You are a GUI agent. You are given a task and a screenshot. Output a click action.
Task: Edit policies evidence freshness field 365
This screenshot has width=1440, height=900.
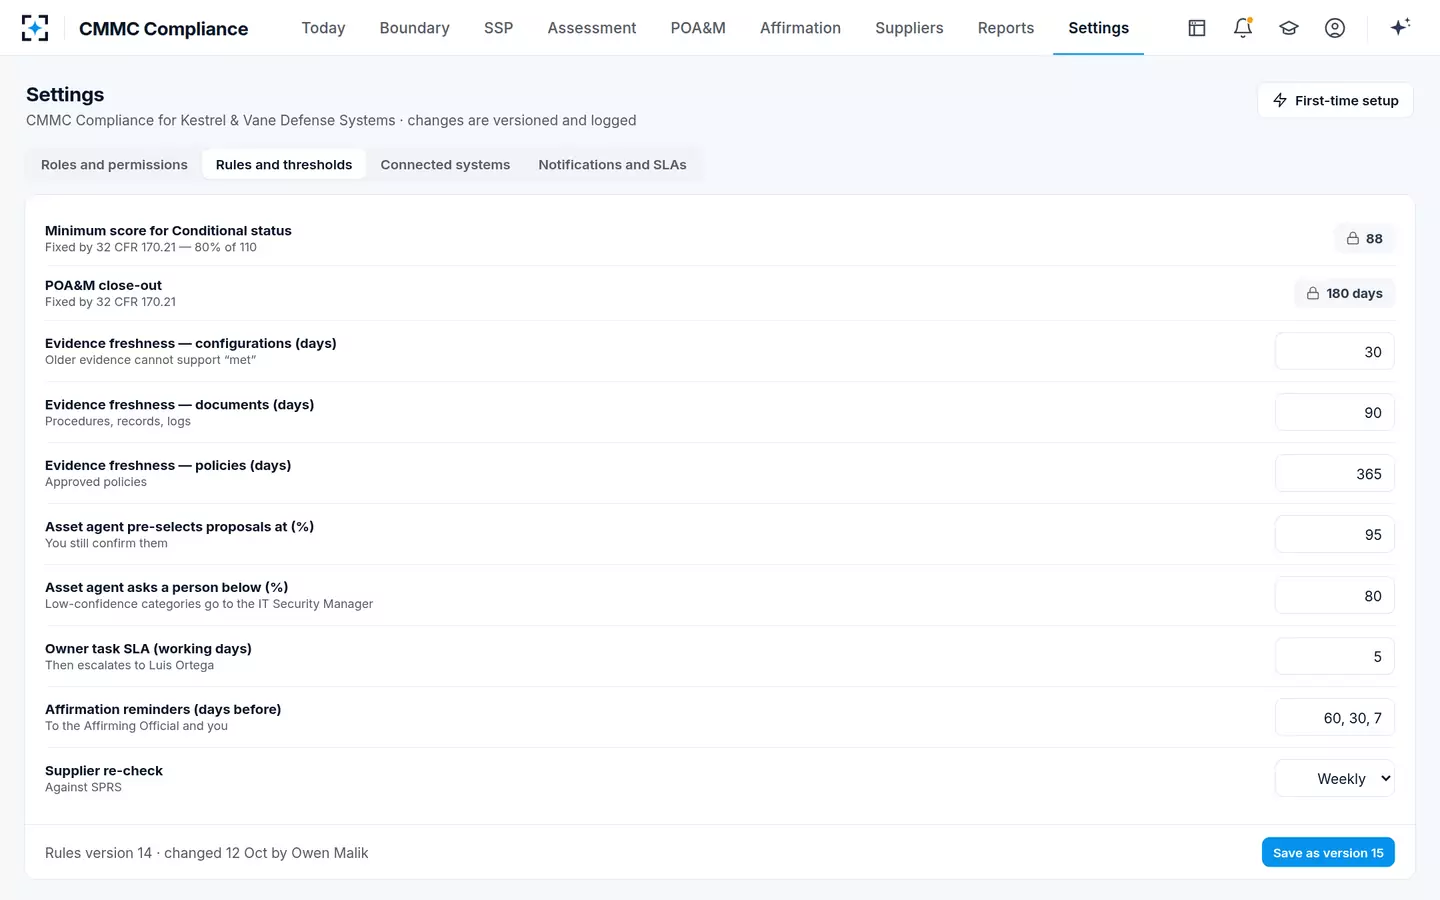(1335, 474)
